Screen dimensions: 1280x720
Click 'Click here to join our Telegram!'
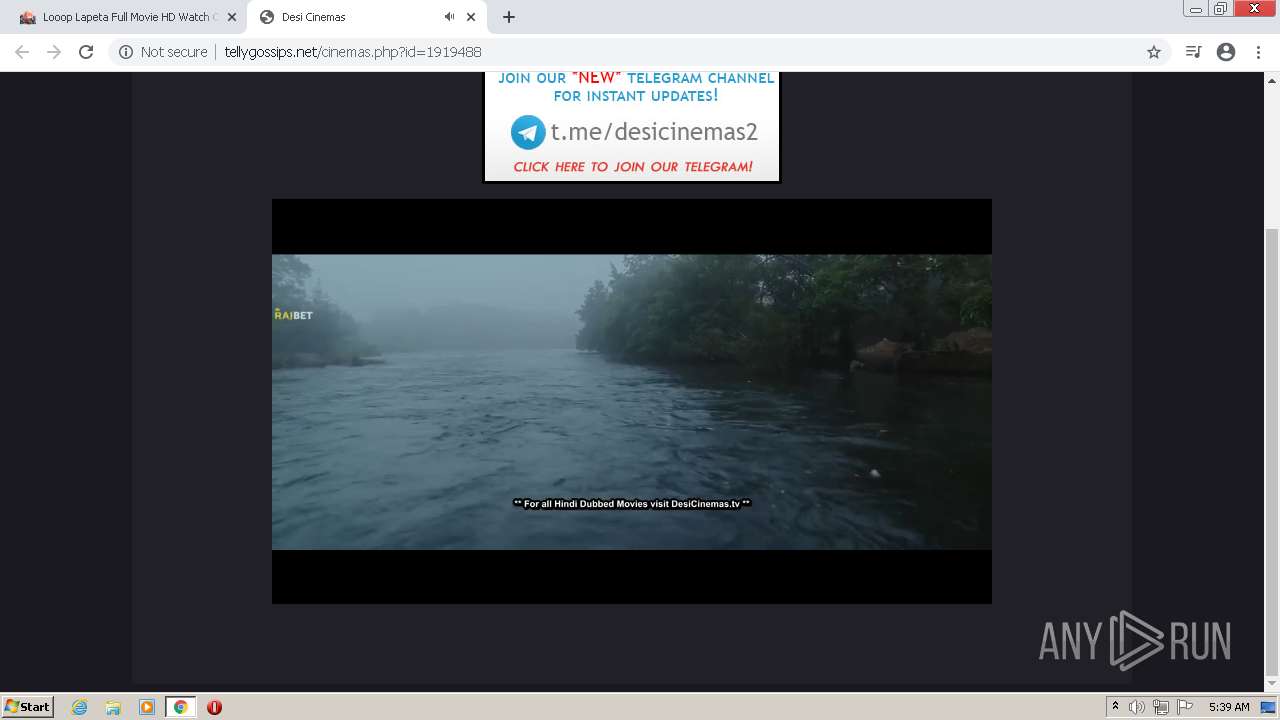tap(633, 167)
